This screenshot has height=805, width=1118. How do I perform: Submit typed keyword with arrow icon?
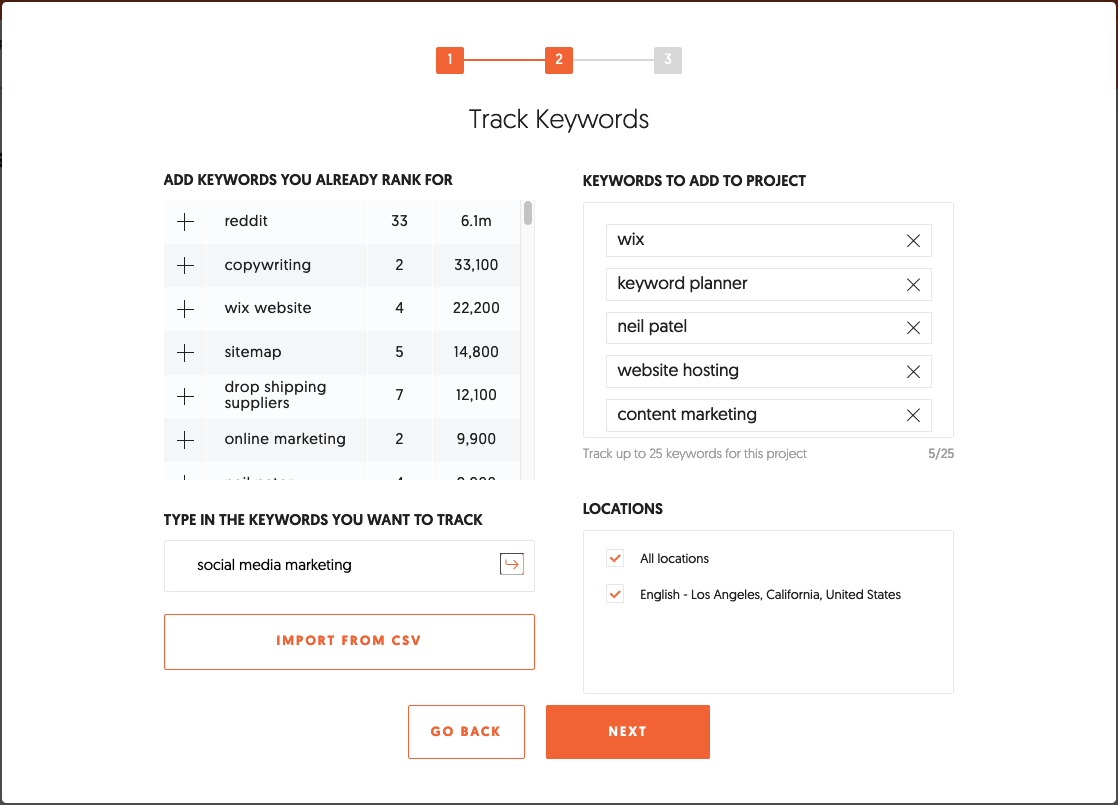512,564
